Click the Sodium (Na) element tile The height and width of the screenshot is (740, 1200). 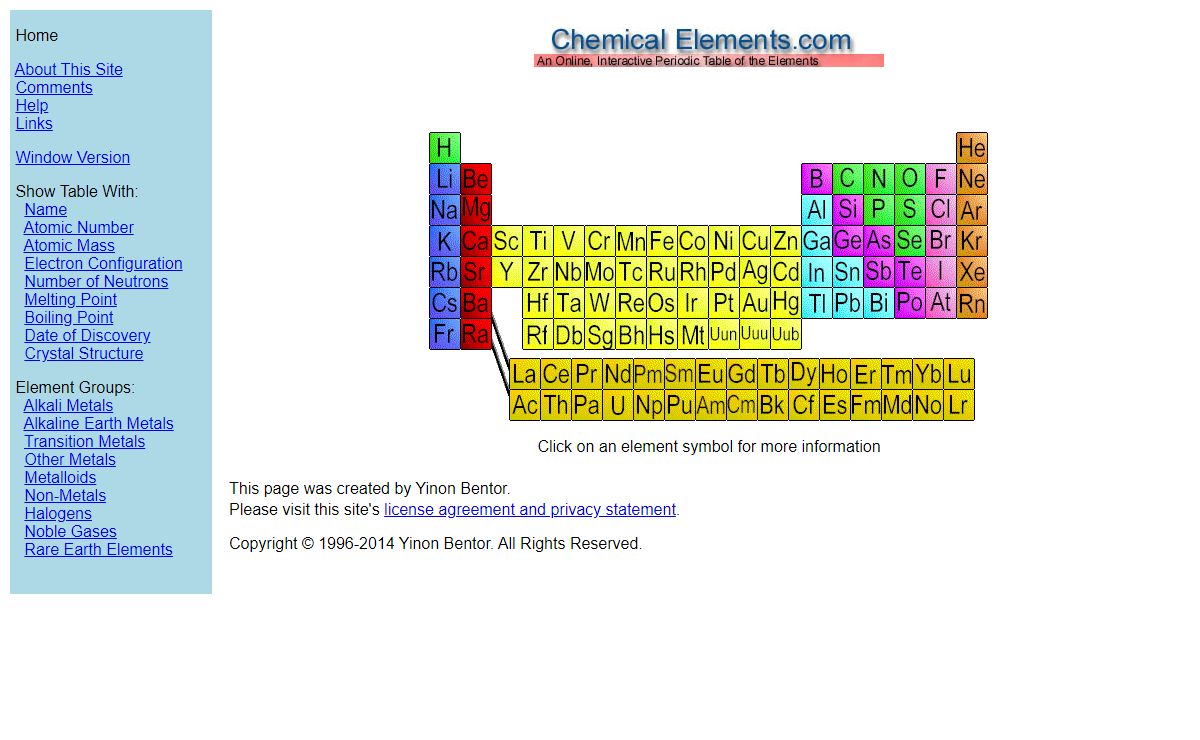coord(444,210)
